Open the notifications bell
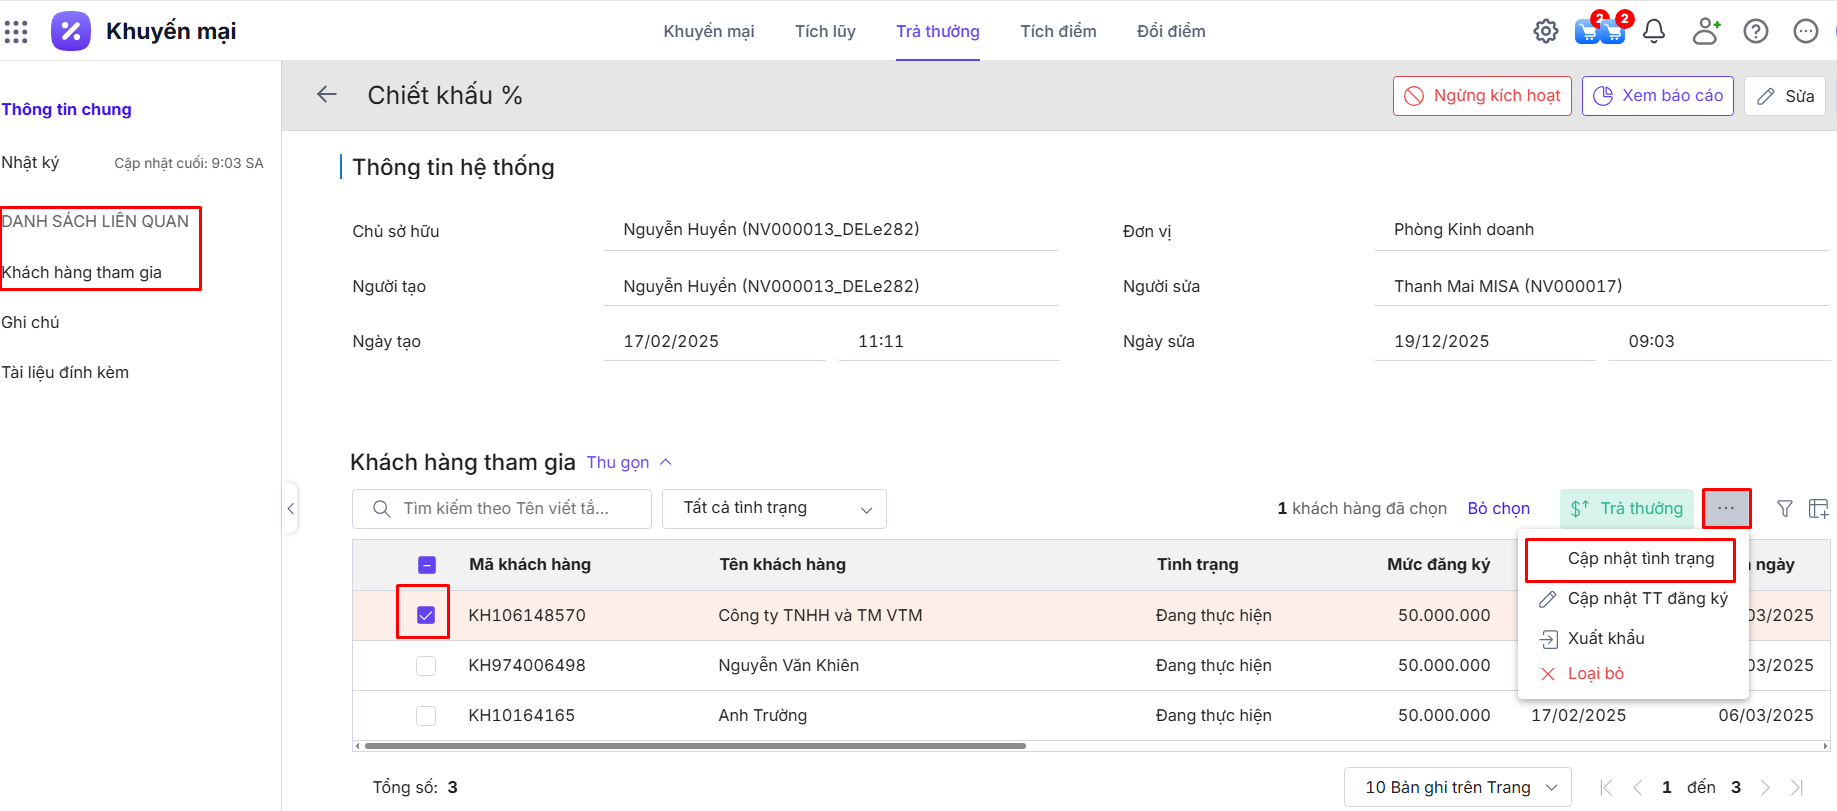The width and height of the screenshot is (1837, 811). (1654, 32)
